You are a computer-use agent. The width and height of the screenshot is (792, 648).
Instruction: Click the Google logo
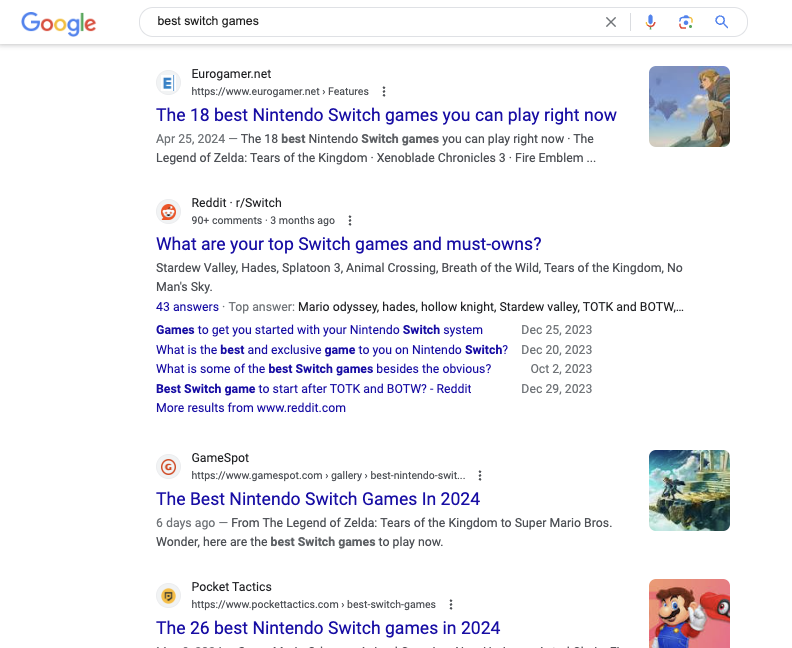(59, 23)
